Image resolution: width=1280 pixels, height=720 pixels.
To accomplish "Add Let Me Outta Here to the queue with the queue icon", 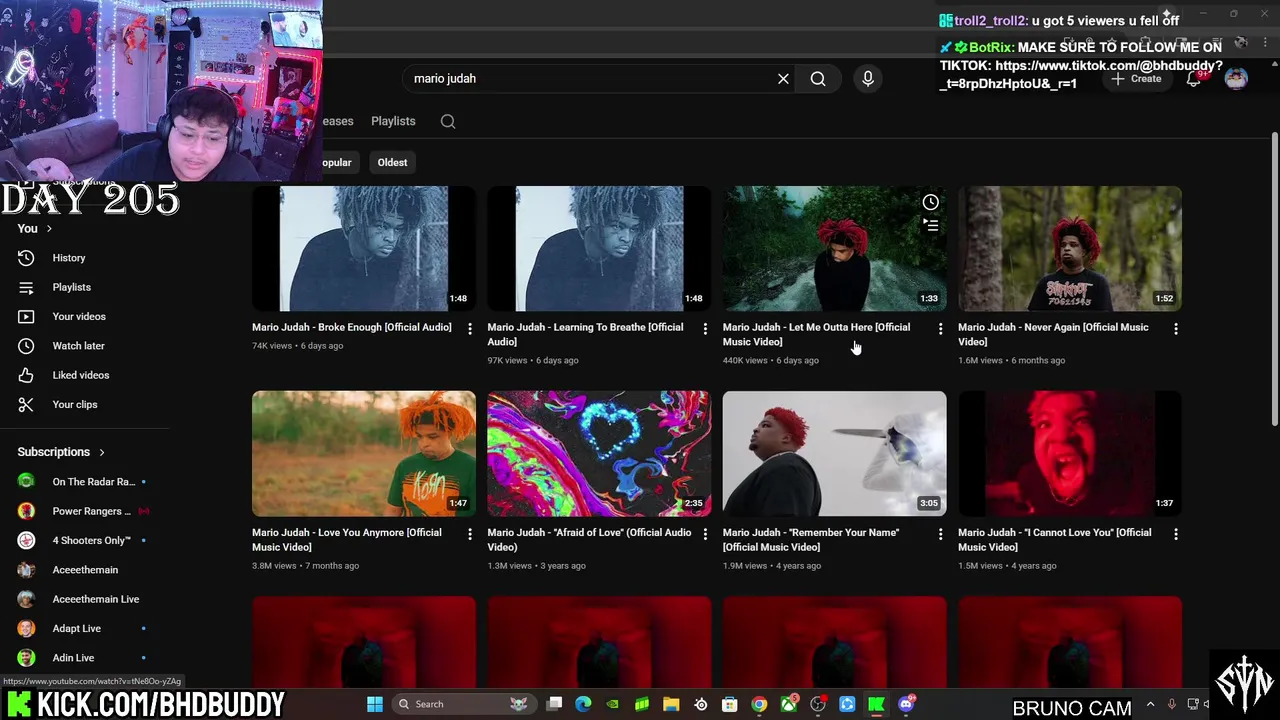I will 930,226.
